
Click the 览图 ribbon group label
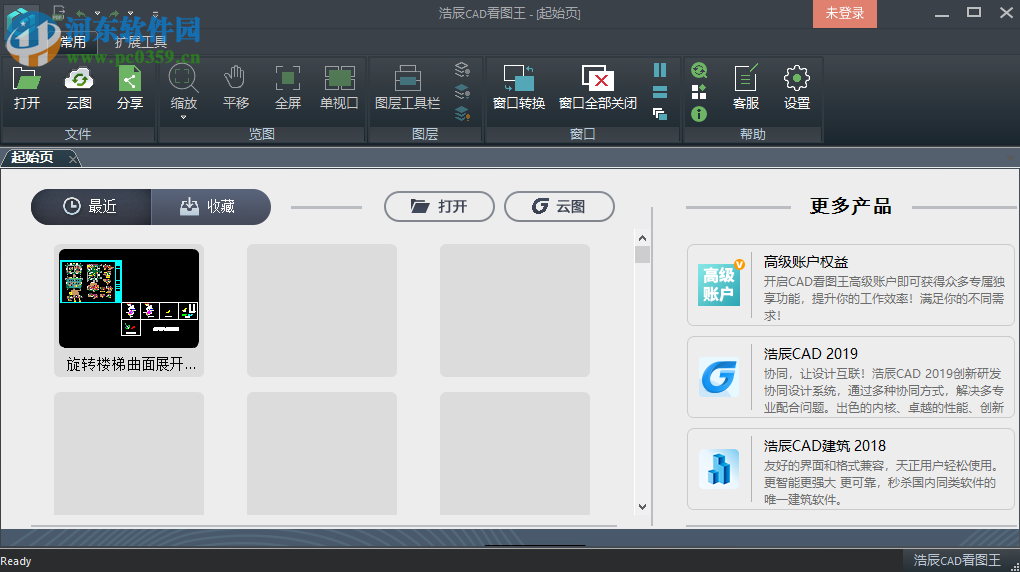coord(262,134)
